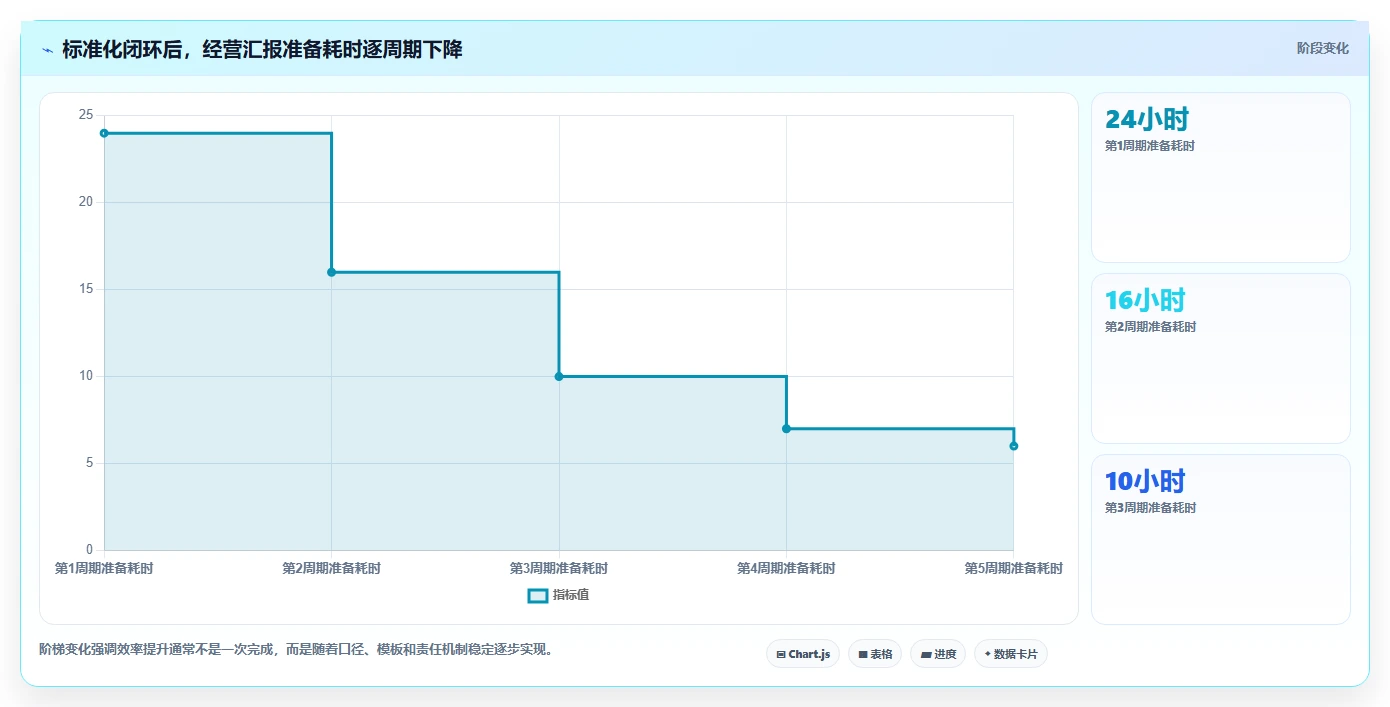Toggle the 指标值 legend swatch
Image resolution: width=1390 pixels, height=707 pixels.
[537, 596]
